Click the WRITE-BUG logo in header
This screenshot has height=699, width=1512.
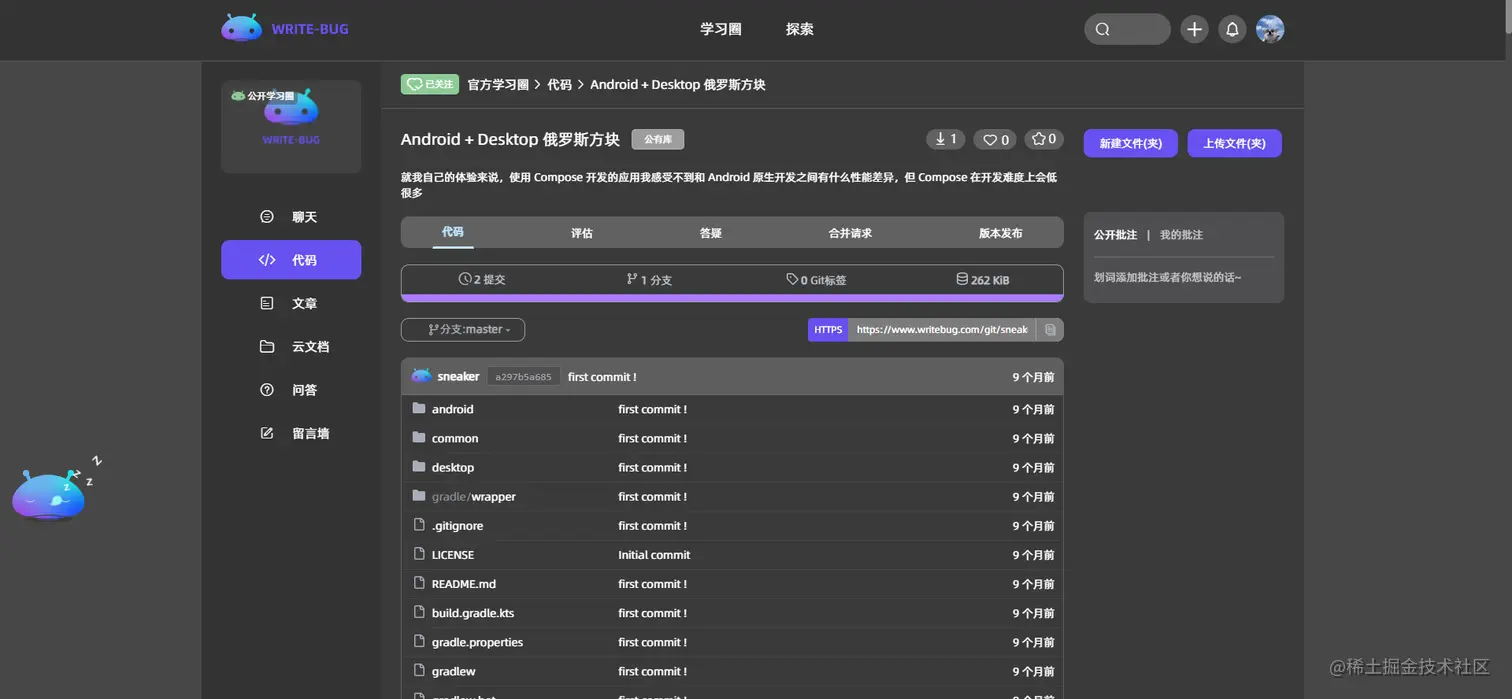pyautogui.click(x=285, y=29)
